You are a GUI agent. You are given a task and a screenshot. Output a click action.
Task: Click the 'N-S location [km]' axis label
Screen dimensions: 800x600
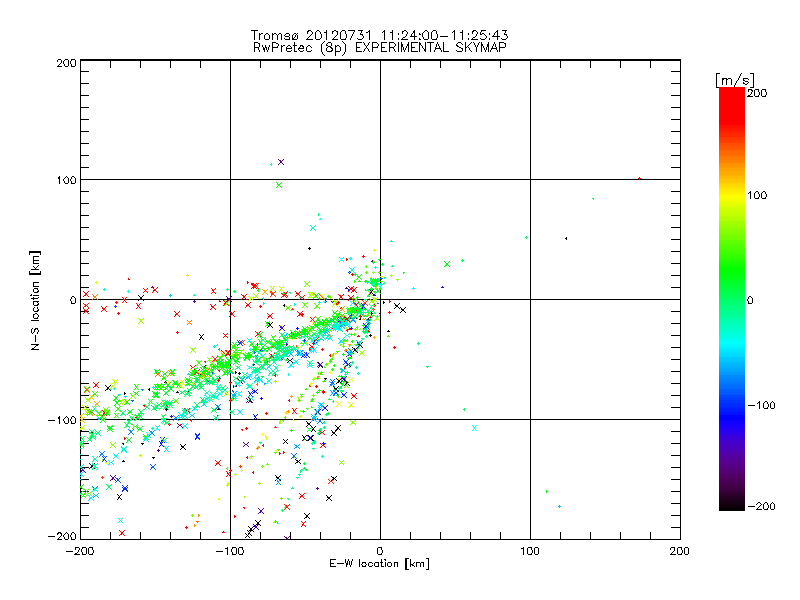(35, 301)
